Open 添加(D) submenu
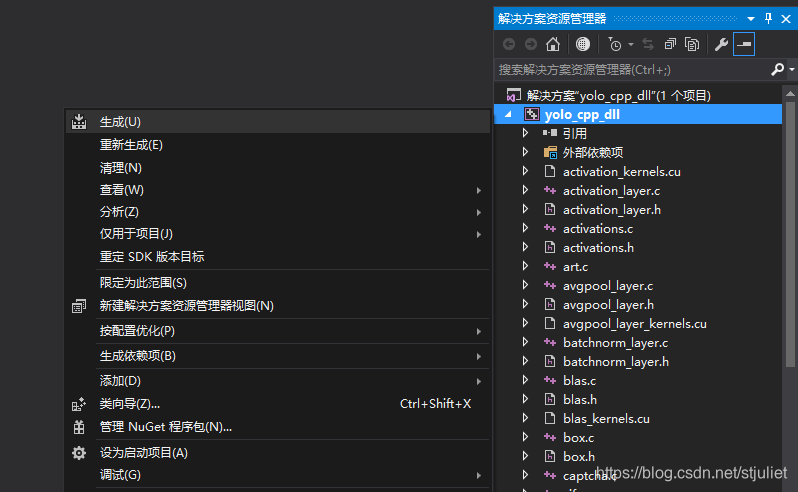 click(277, 381)
